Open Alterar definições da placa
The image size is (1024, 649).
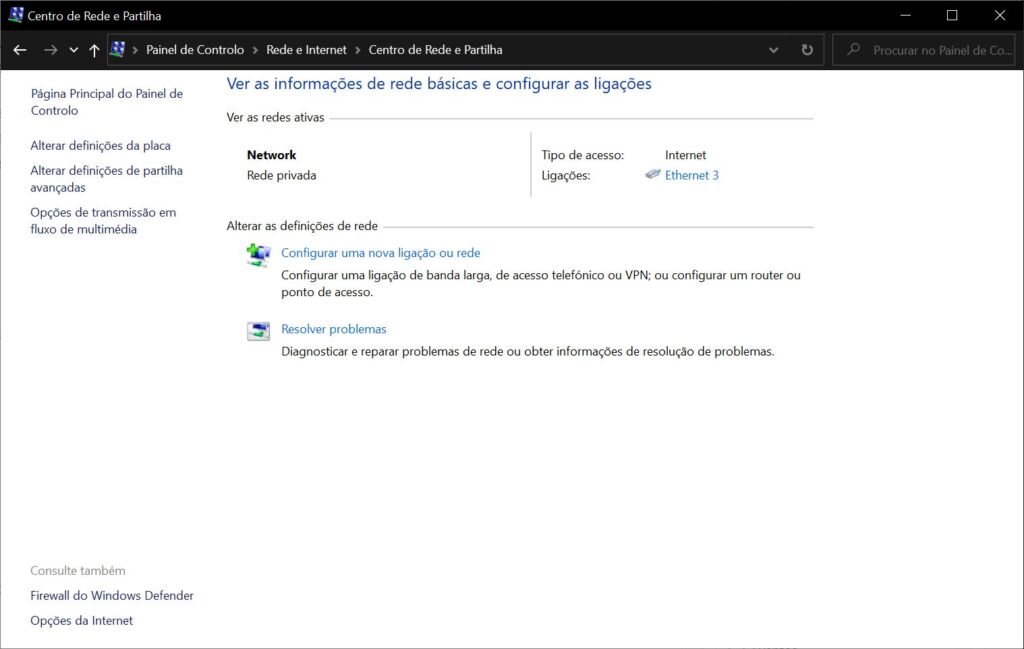click(100, 146)
